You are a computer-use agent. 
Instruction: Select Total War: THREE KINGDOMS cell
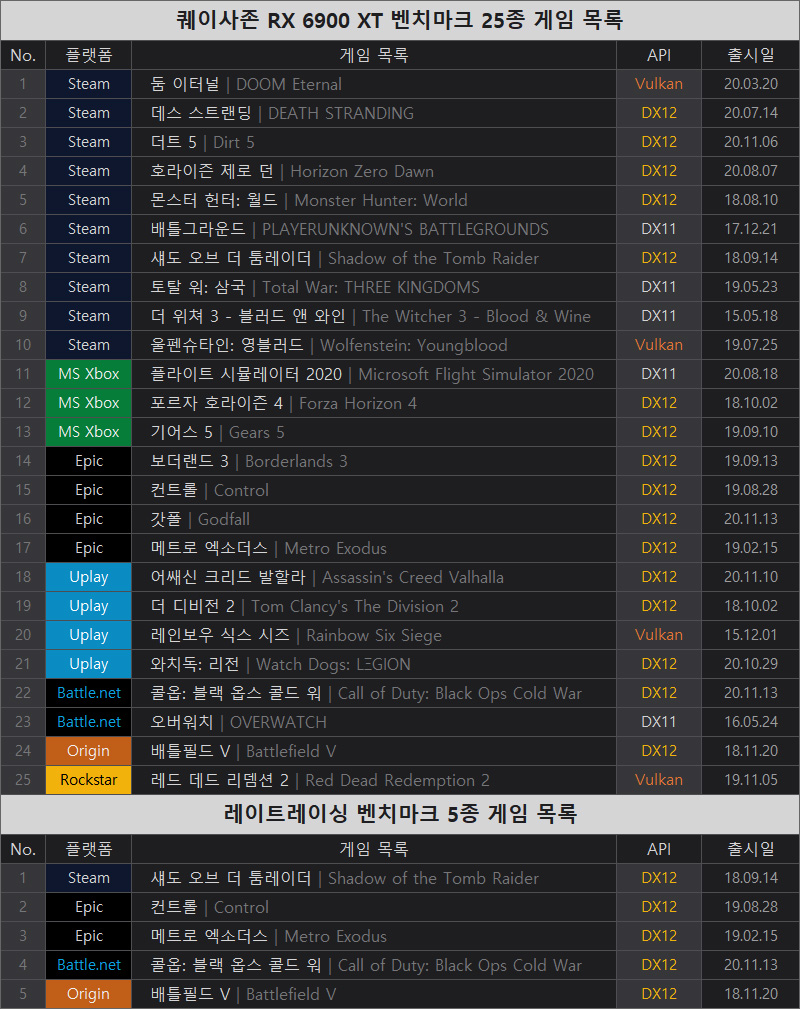click(374, 287)
